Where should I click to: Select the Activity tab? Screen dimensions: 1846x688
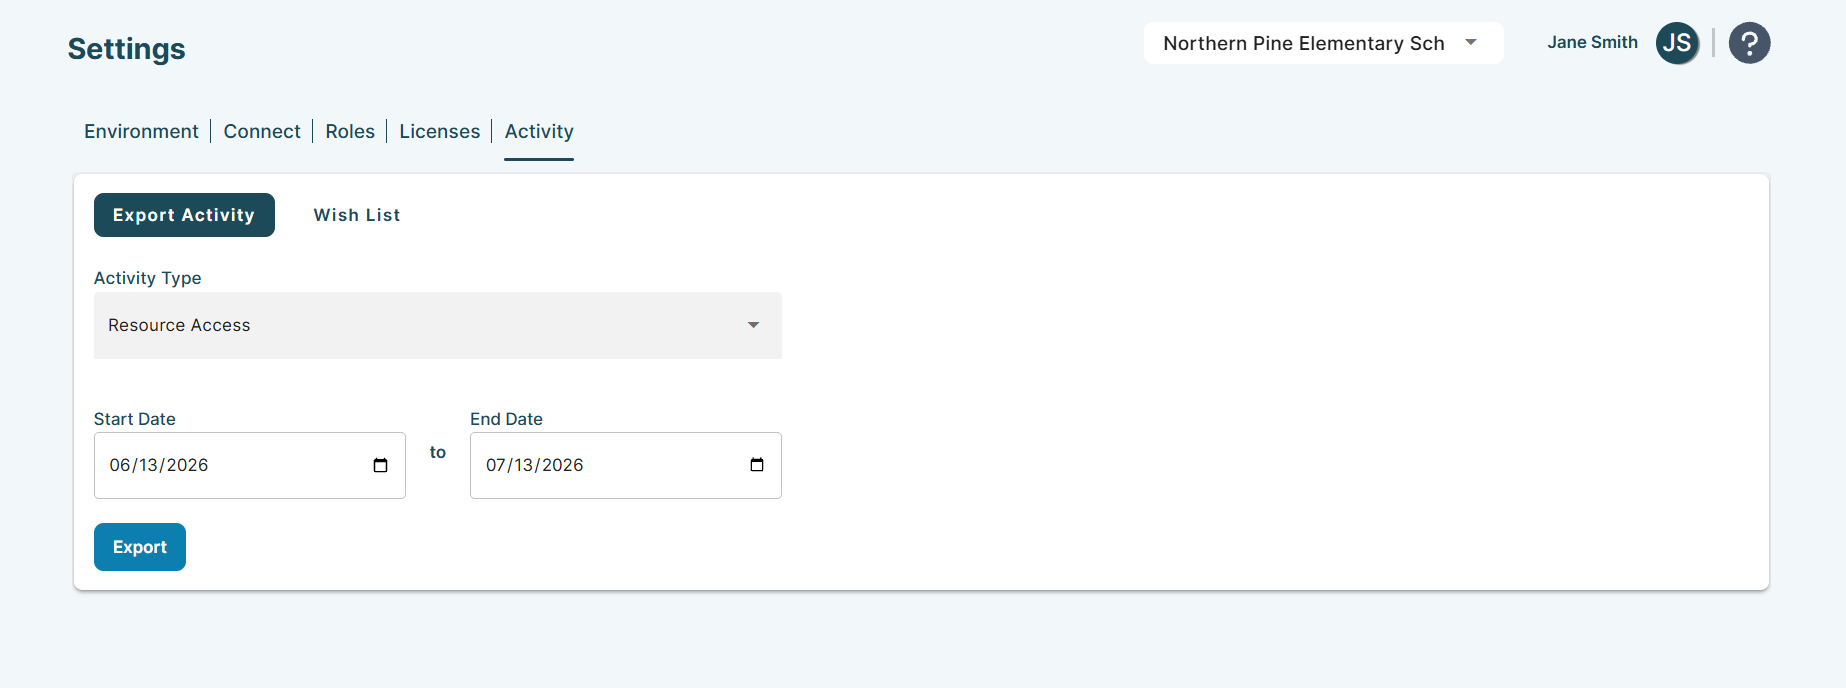(539, 131)
